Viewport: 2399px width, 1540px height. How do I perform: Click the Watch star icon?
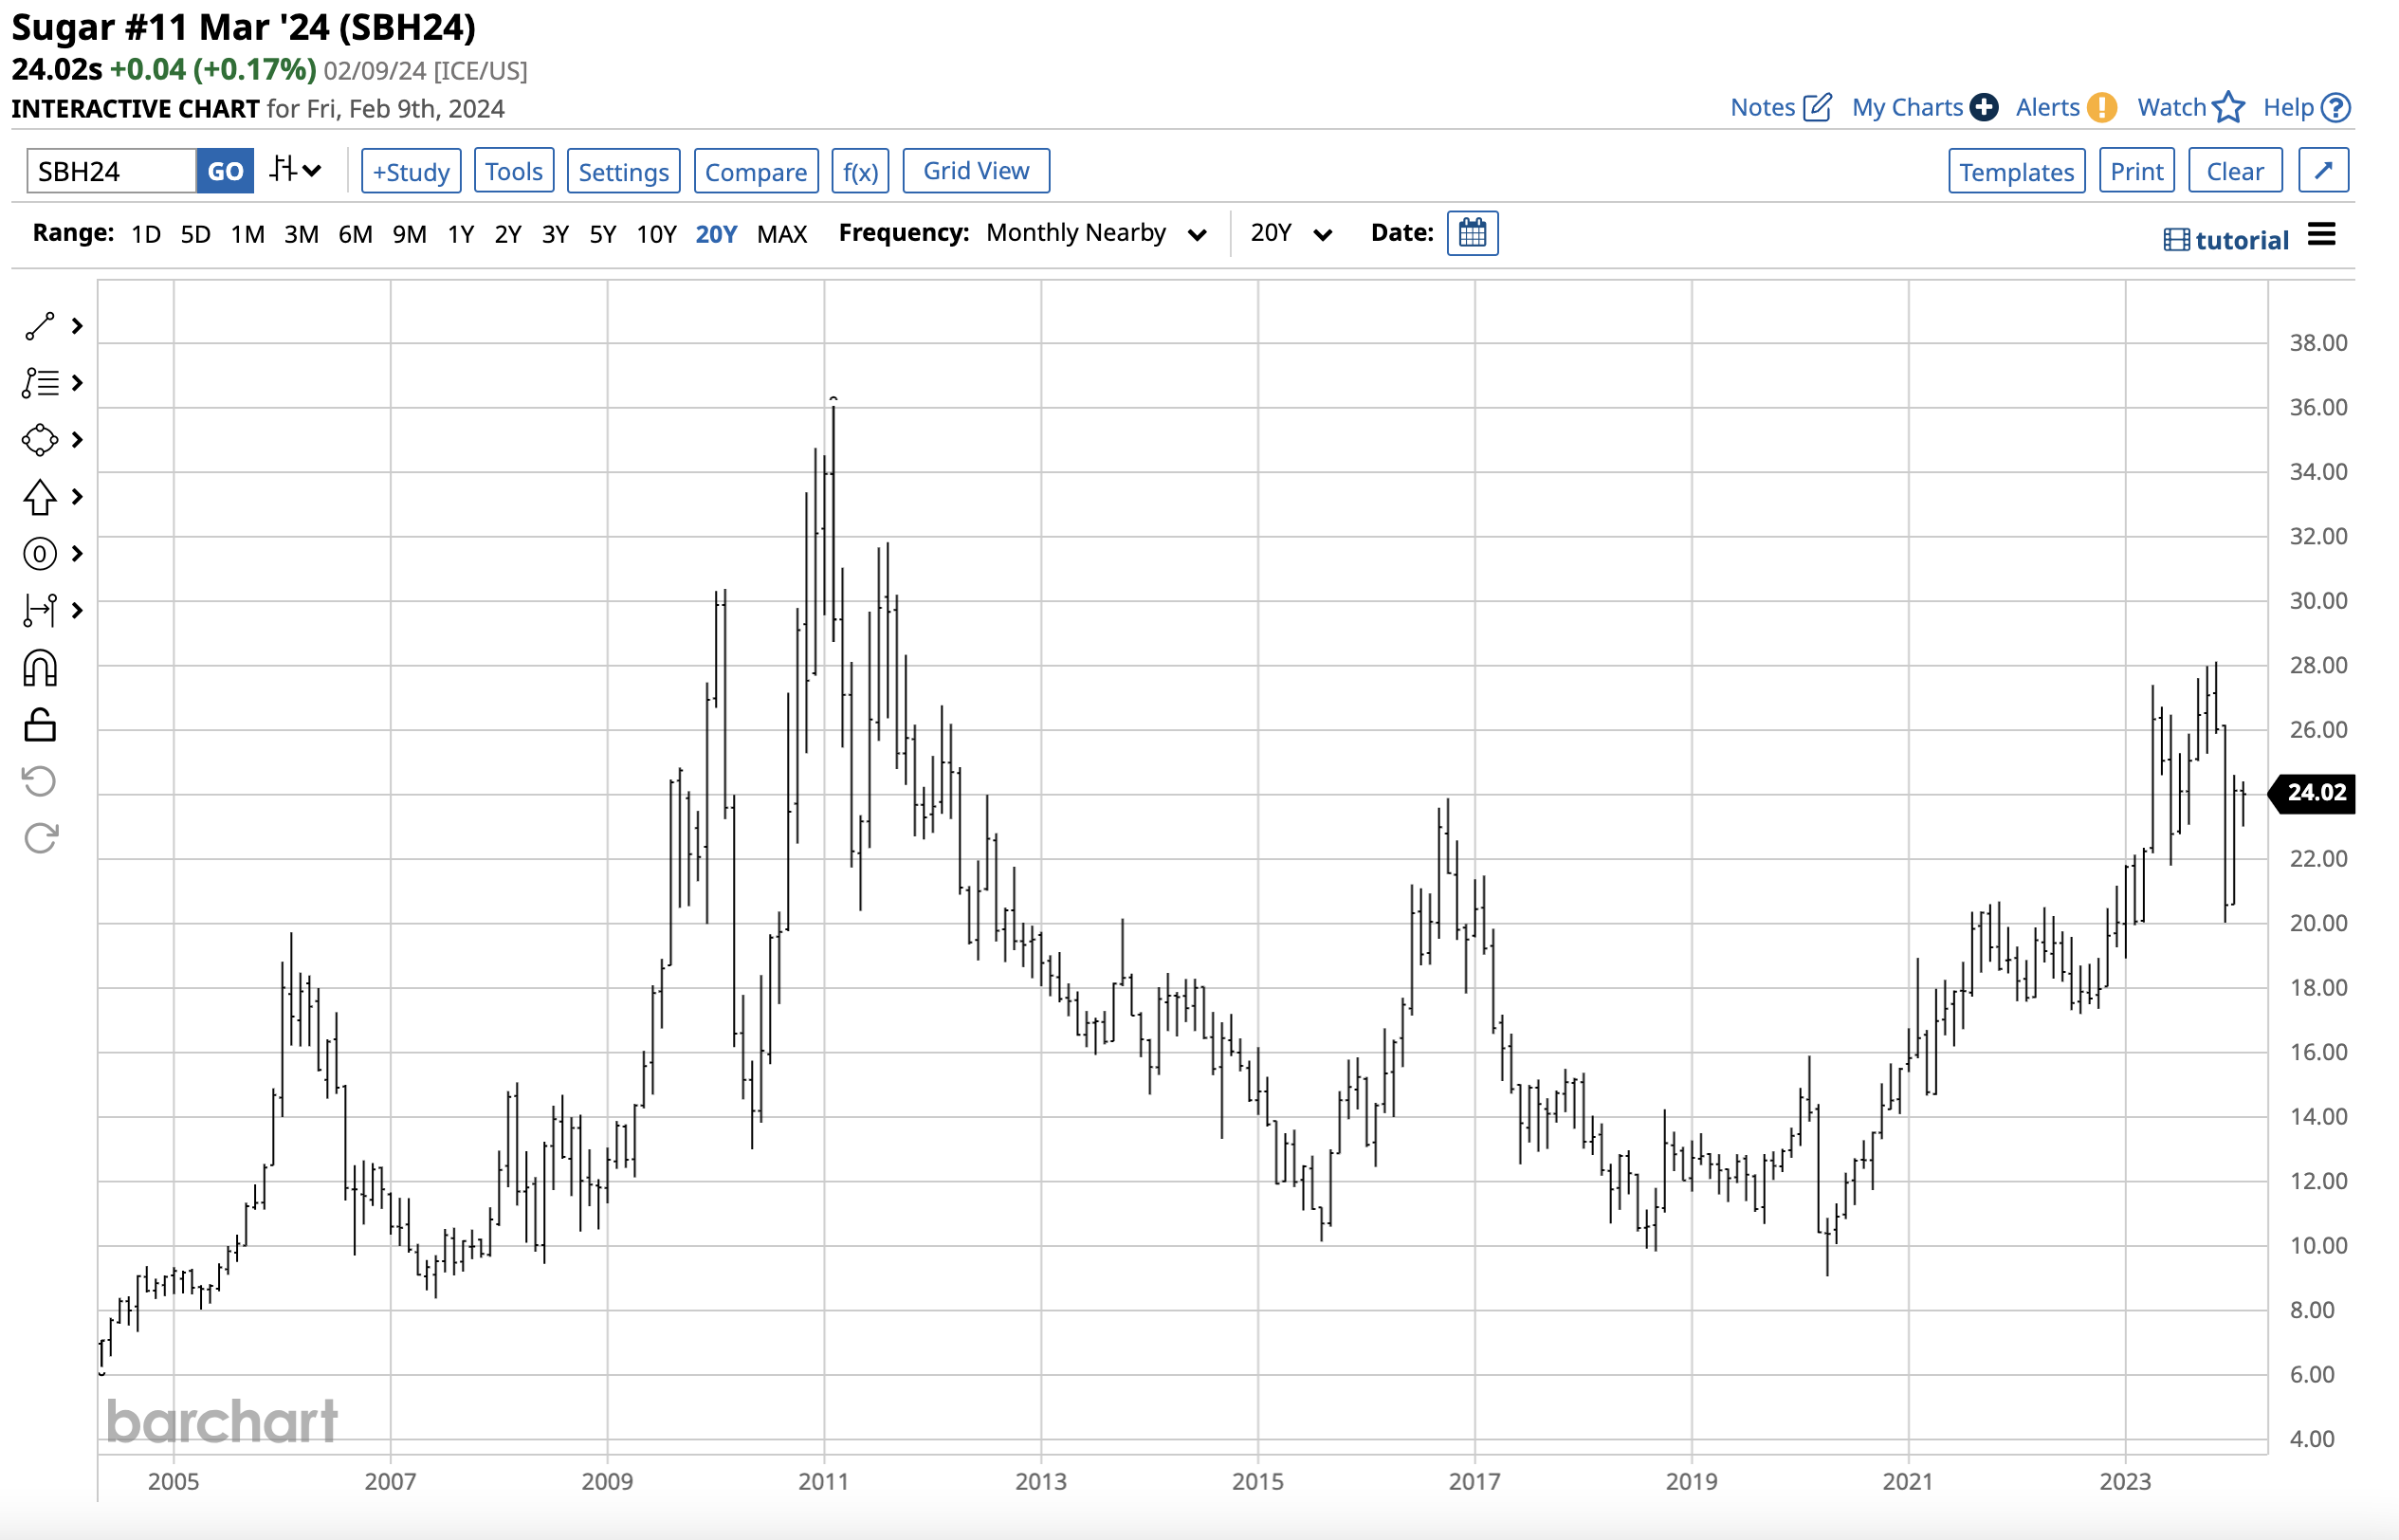pos(2229,107)
